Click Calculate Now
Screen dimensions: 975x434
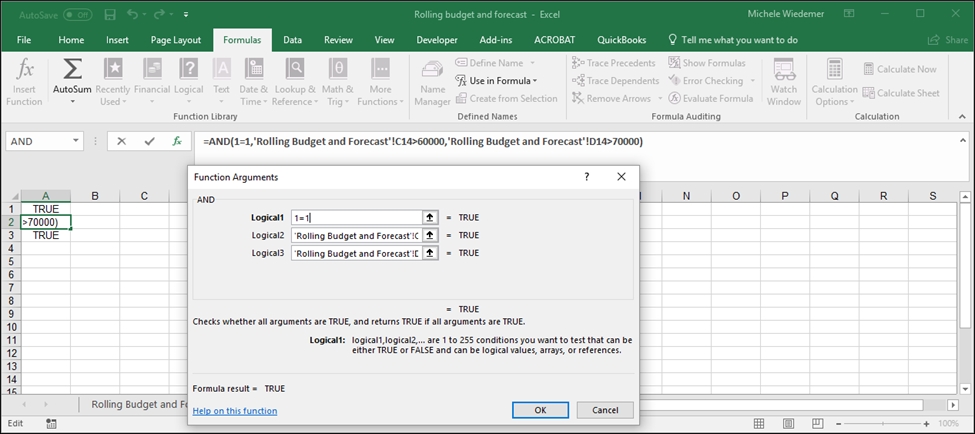coord(900,69)
